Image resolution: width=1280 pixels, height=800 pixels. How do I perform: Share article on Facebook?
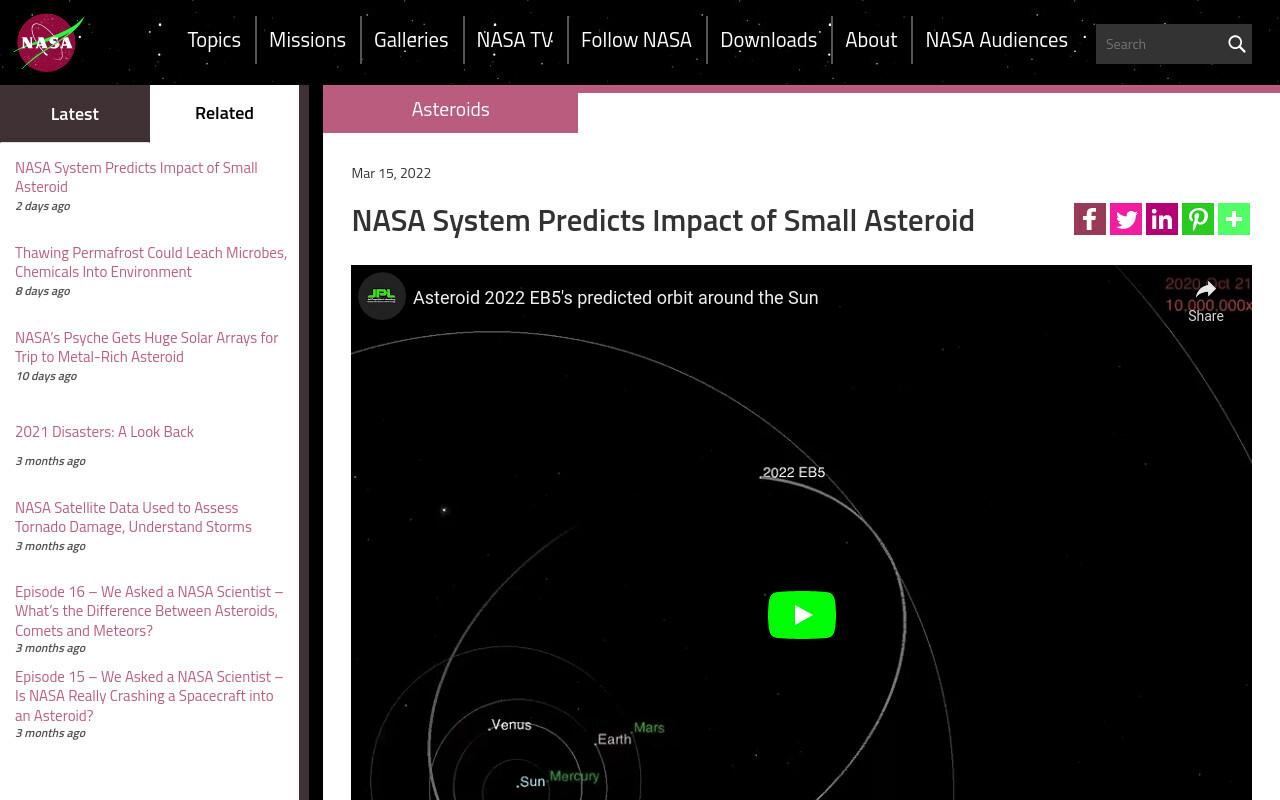(x=1090, y=219)
